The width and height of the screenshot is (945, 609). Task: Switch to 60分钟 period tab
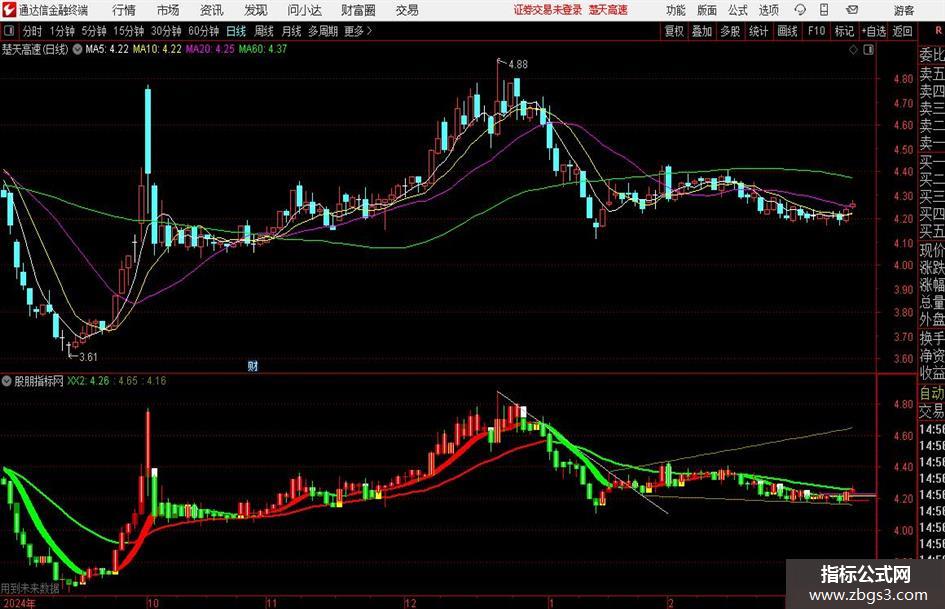point(203,31)
